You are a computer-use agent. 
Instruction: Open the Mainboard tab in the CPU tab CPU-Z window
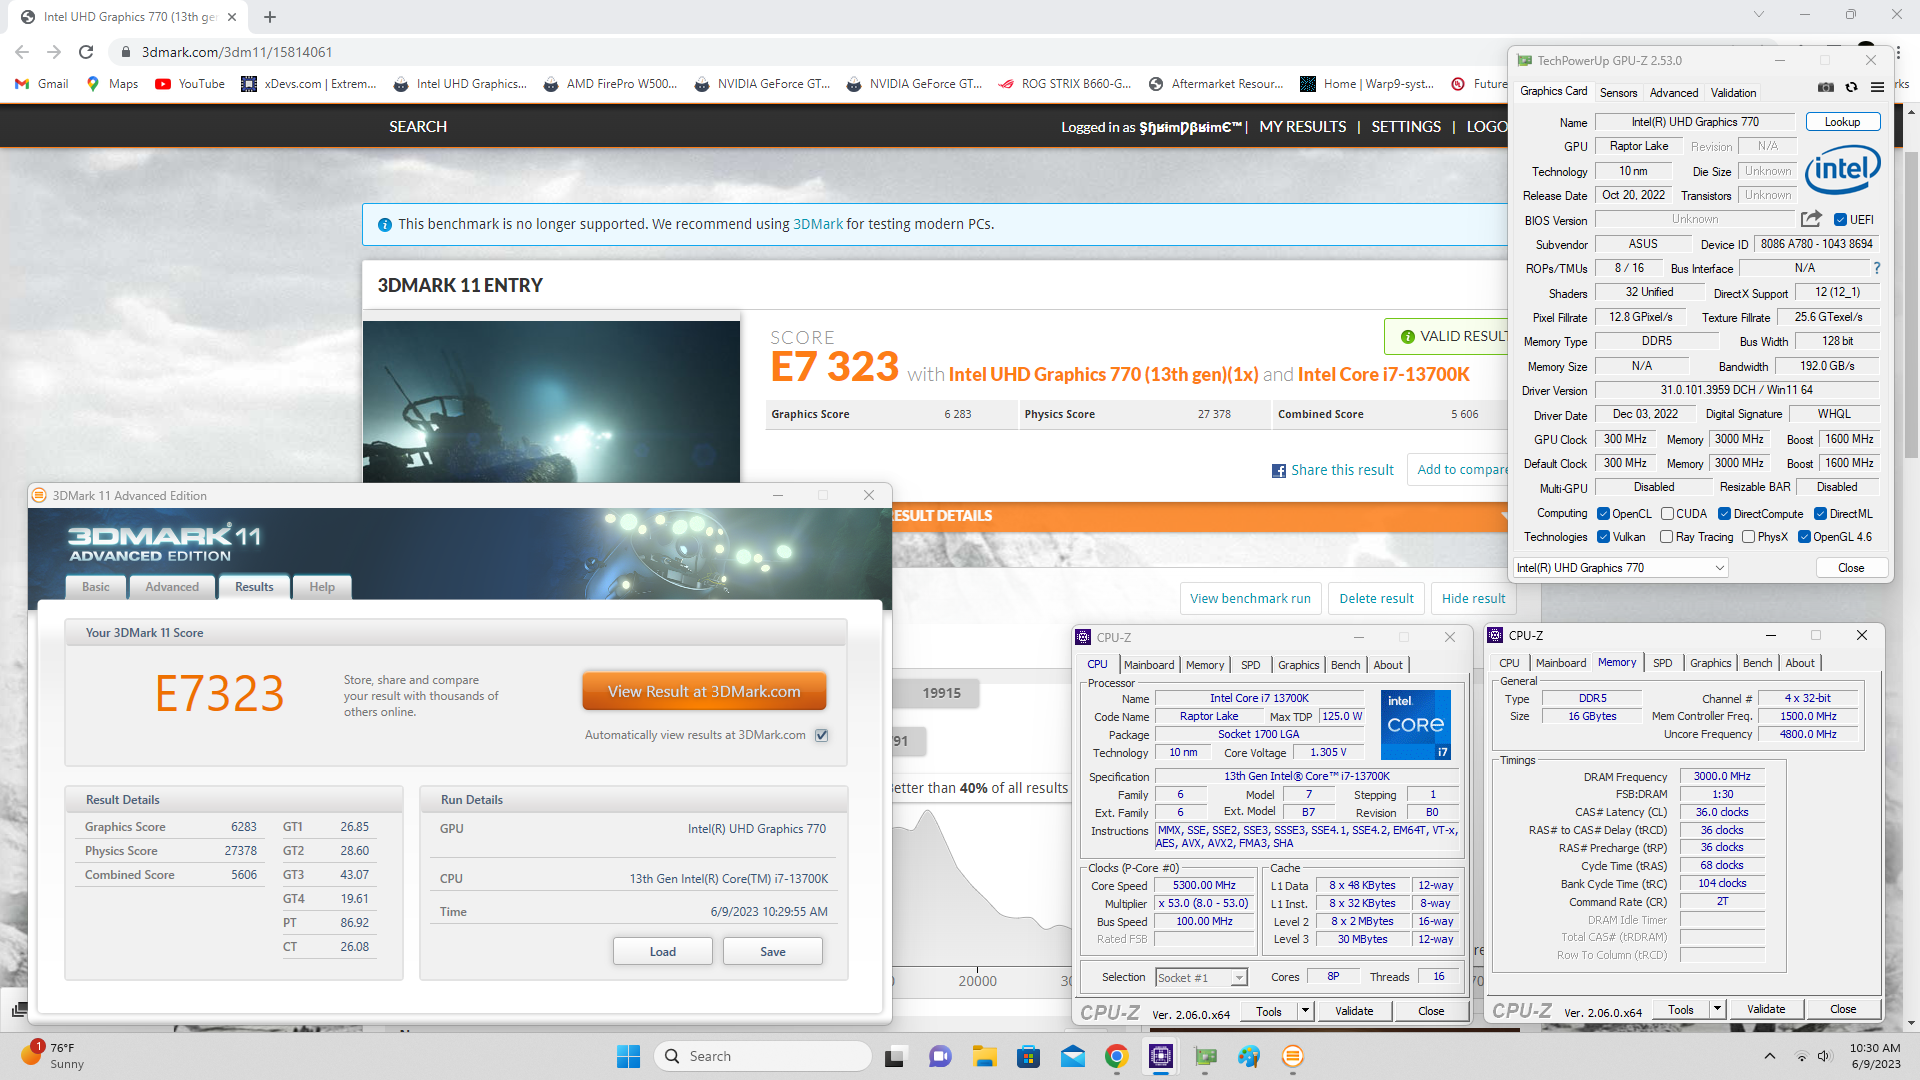[1149, 665]
